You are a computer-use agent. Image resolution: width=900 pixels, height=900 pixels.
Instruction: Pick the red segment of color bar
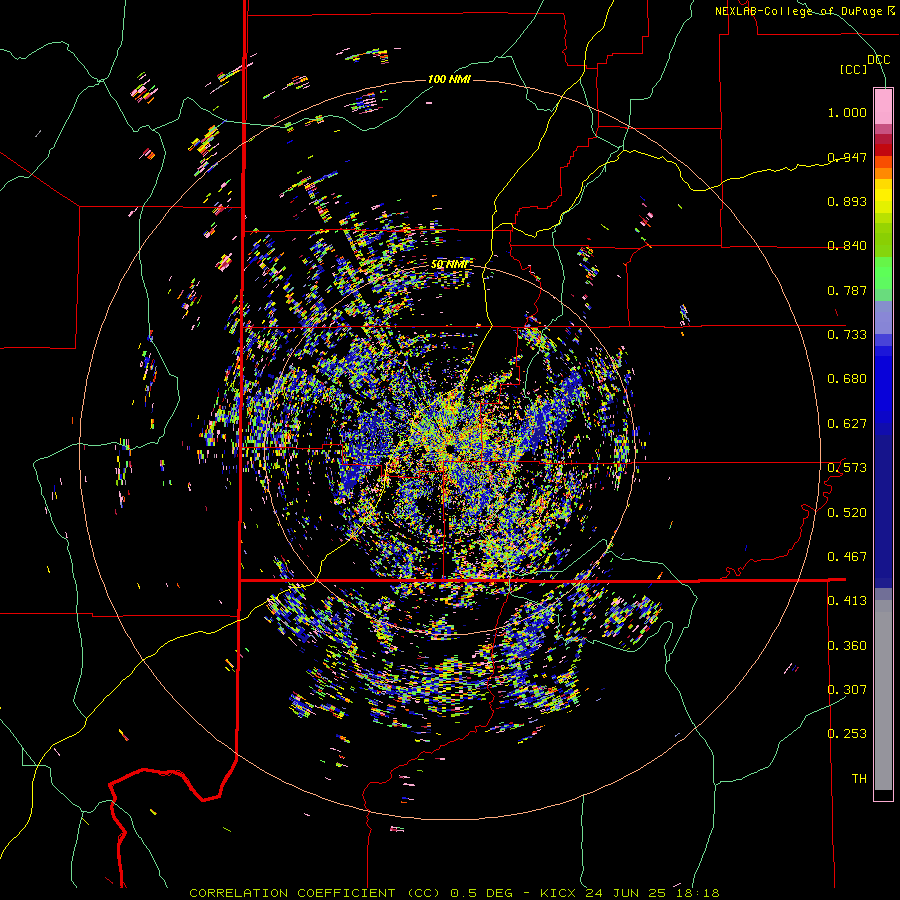(883, 149)
